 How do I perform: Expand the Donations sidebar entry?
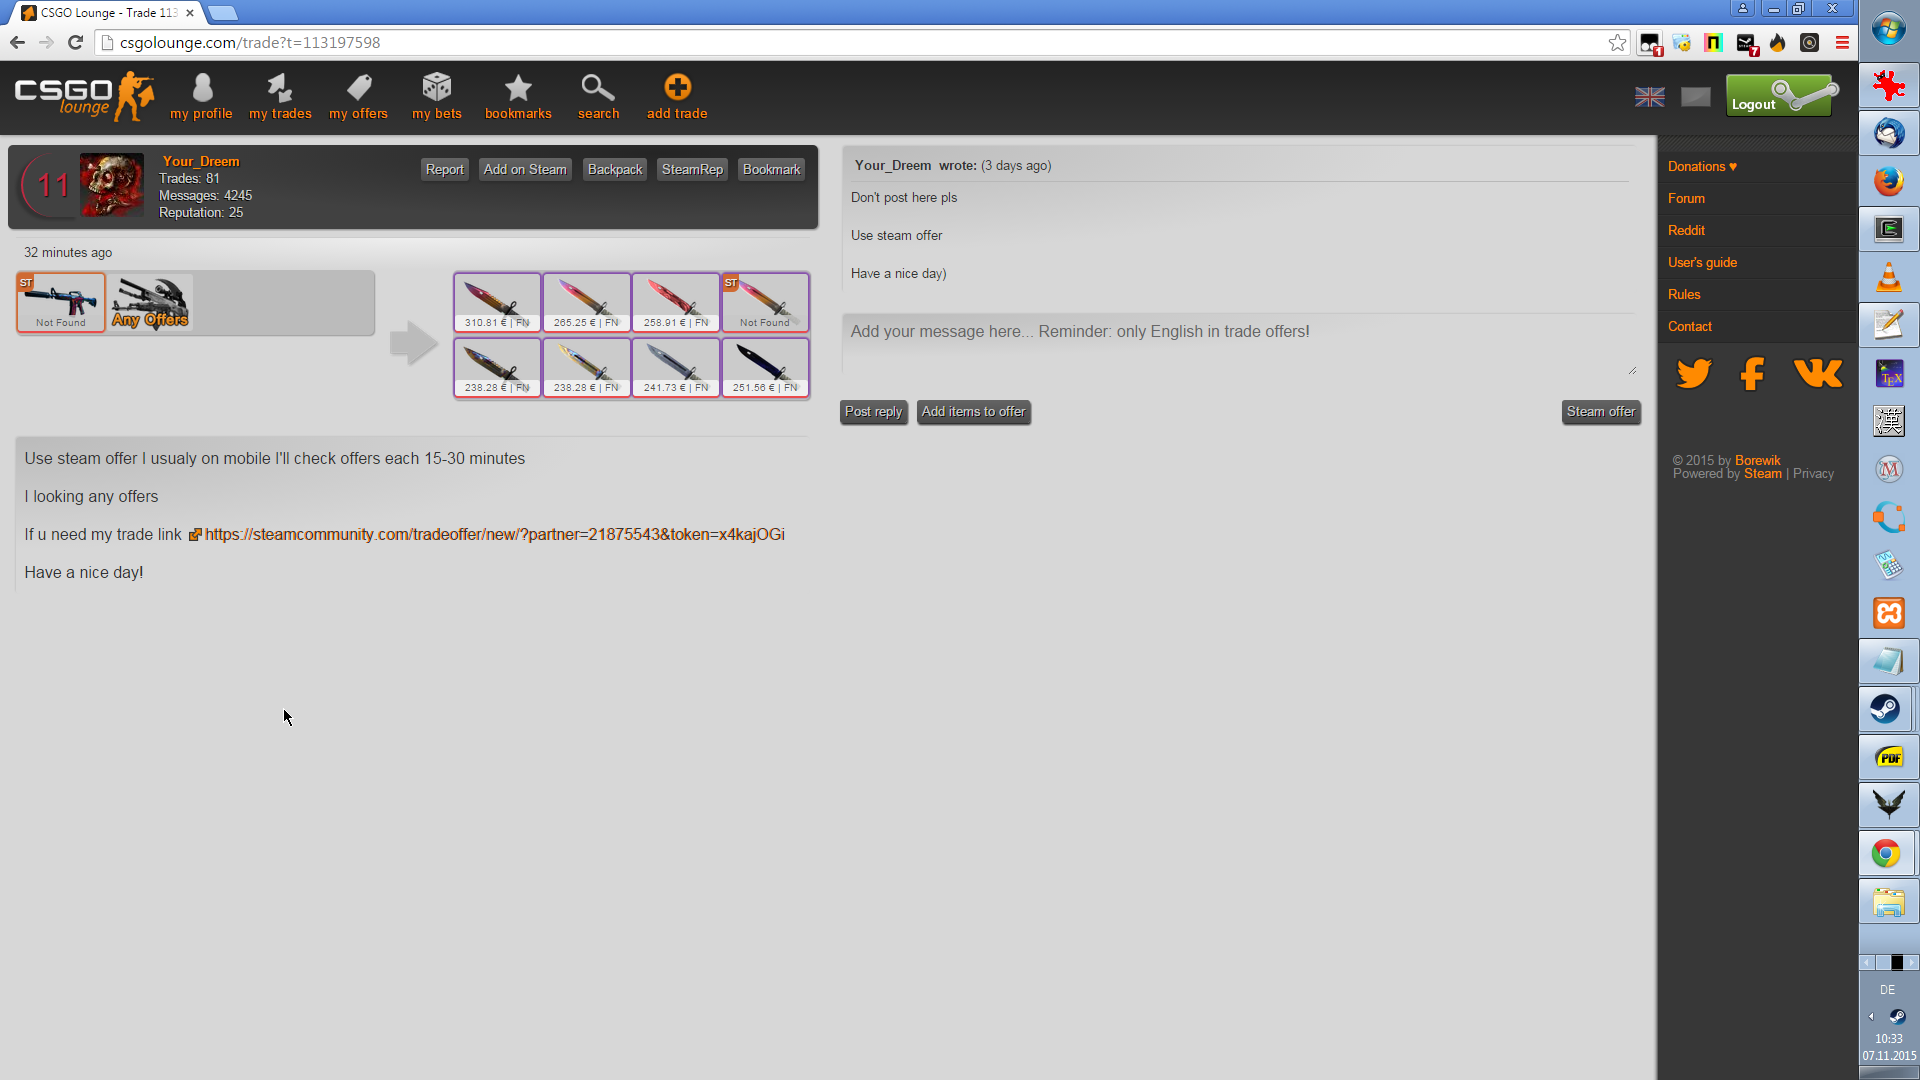(1702, 167)
